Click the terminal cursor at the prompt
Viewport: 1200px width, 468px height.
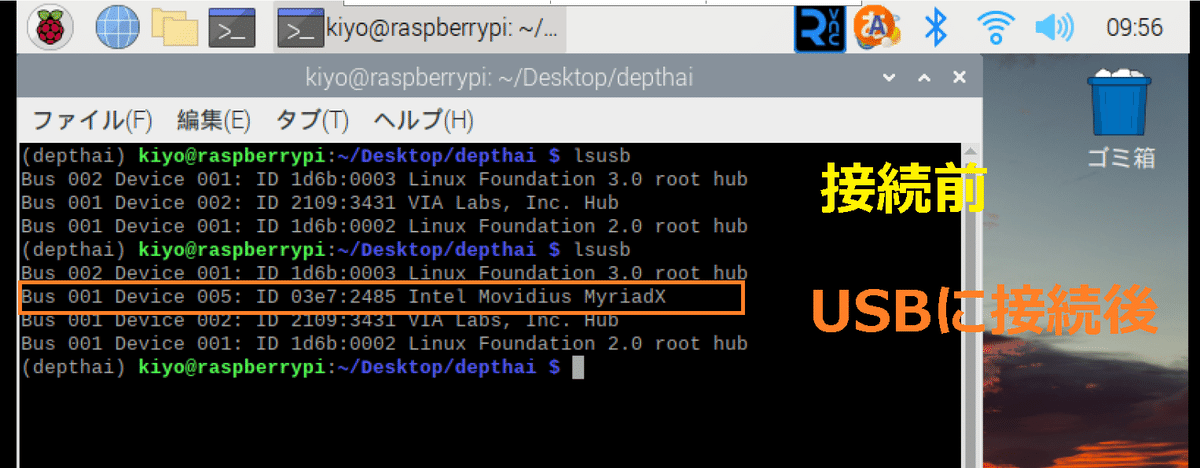[577, 368]
